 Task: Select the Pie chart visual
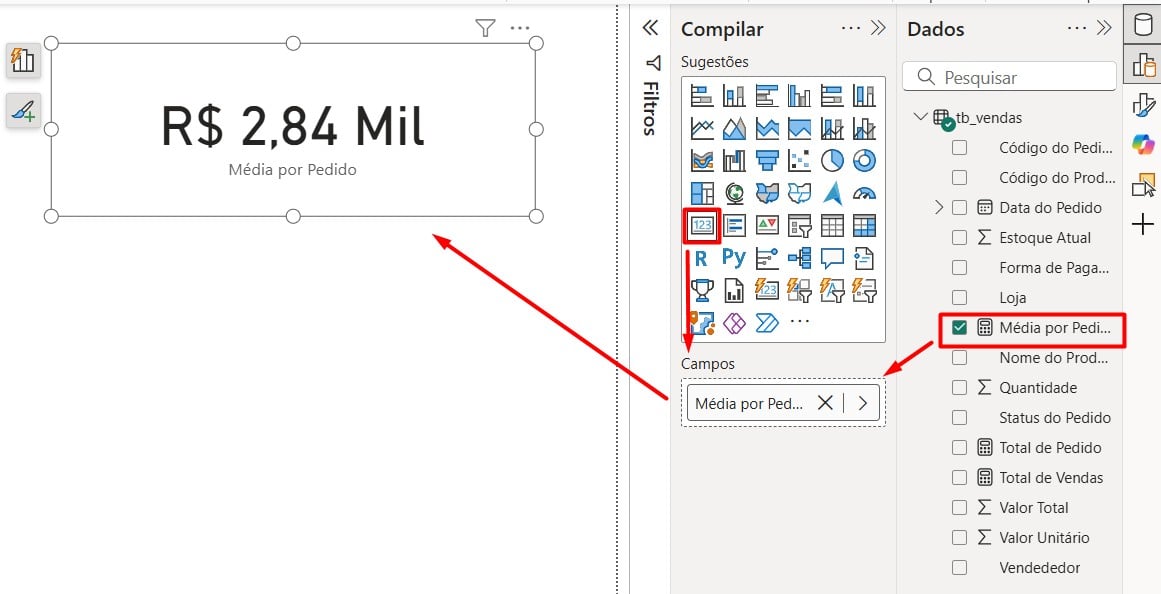coord(830,159)
